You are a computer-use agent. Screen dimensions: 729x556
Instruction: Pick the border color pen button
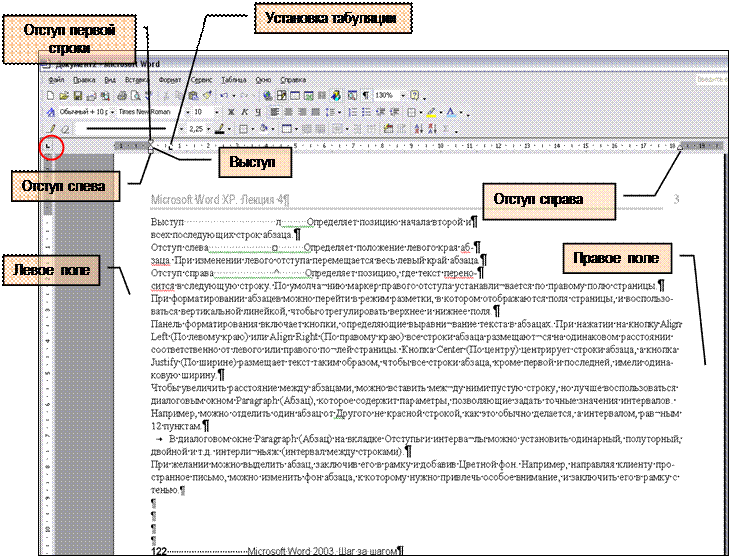(220, 129)
